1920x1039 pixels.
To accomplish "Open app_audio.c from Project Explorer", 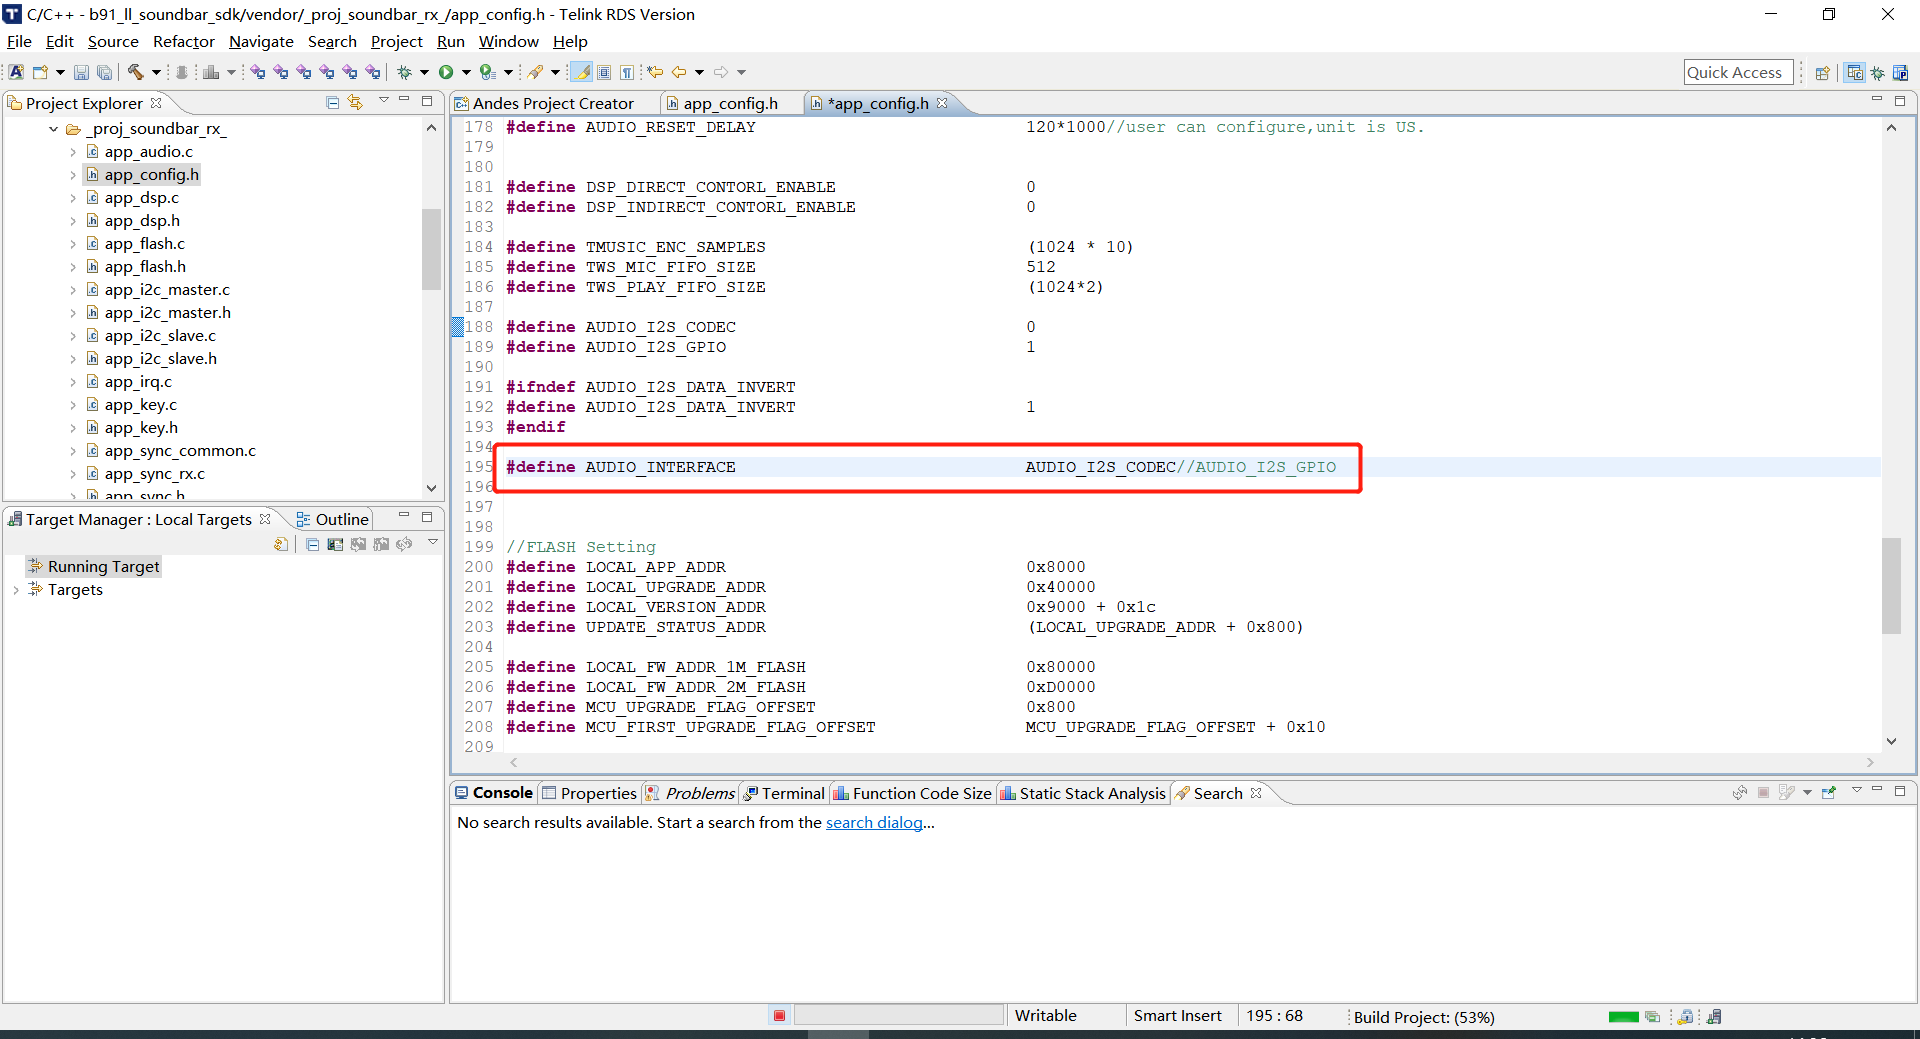I will click(150, 151).
